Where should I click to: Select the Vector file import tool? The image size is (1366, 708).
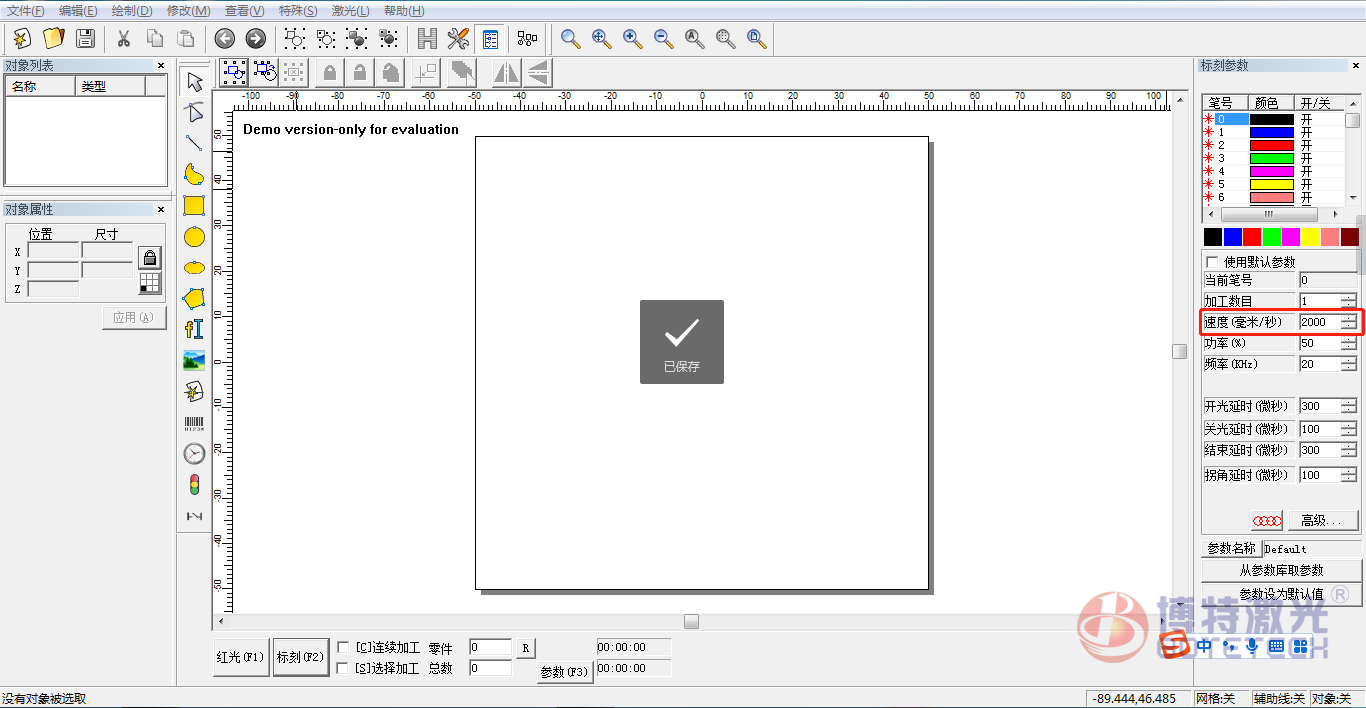point(194,391)
